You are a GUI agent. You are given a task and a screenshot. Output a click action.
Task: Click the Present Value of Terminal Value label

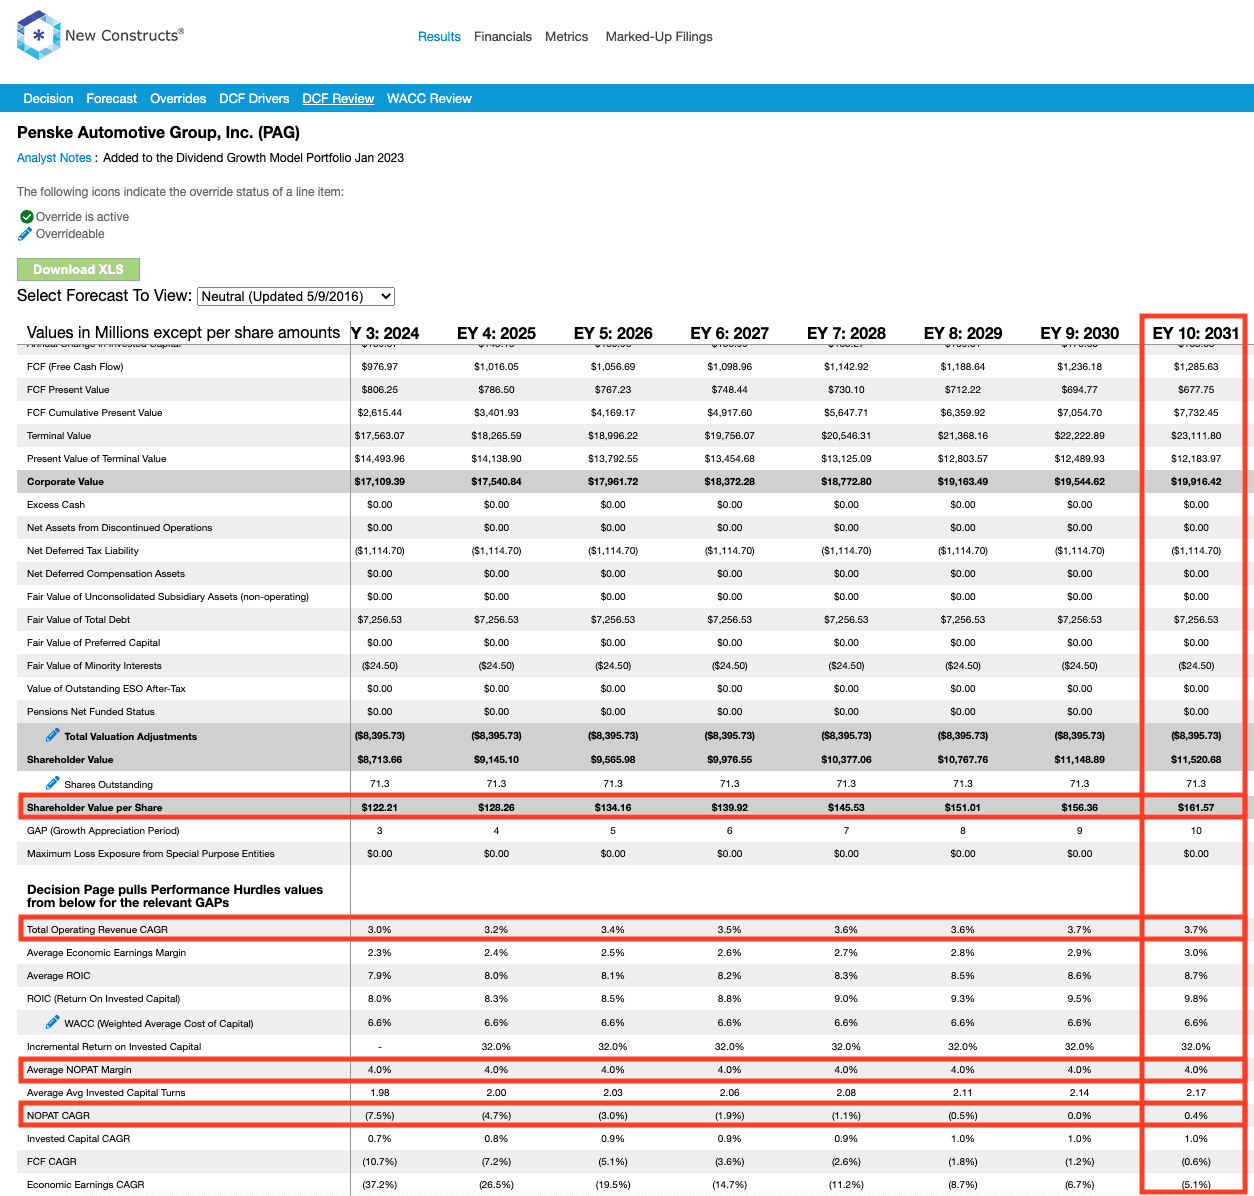coord(97,459)
